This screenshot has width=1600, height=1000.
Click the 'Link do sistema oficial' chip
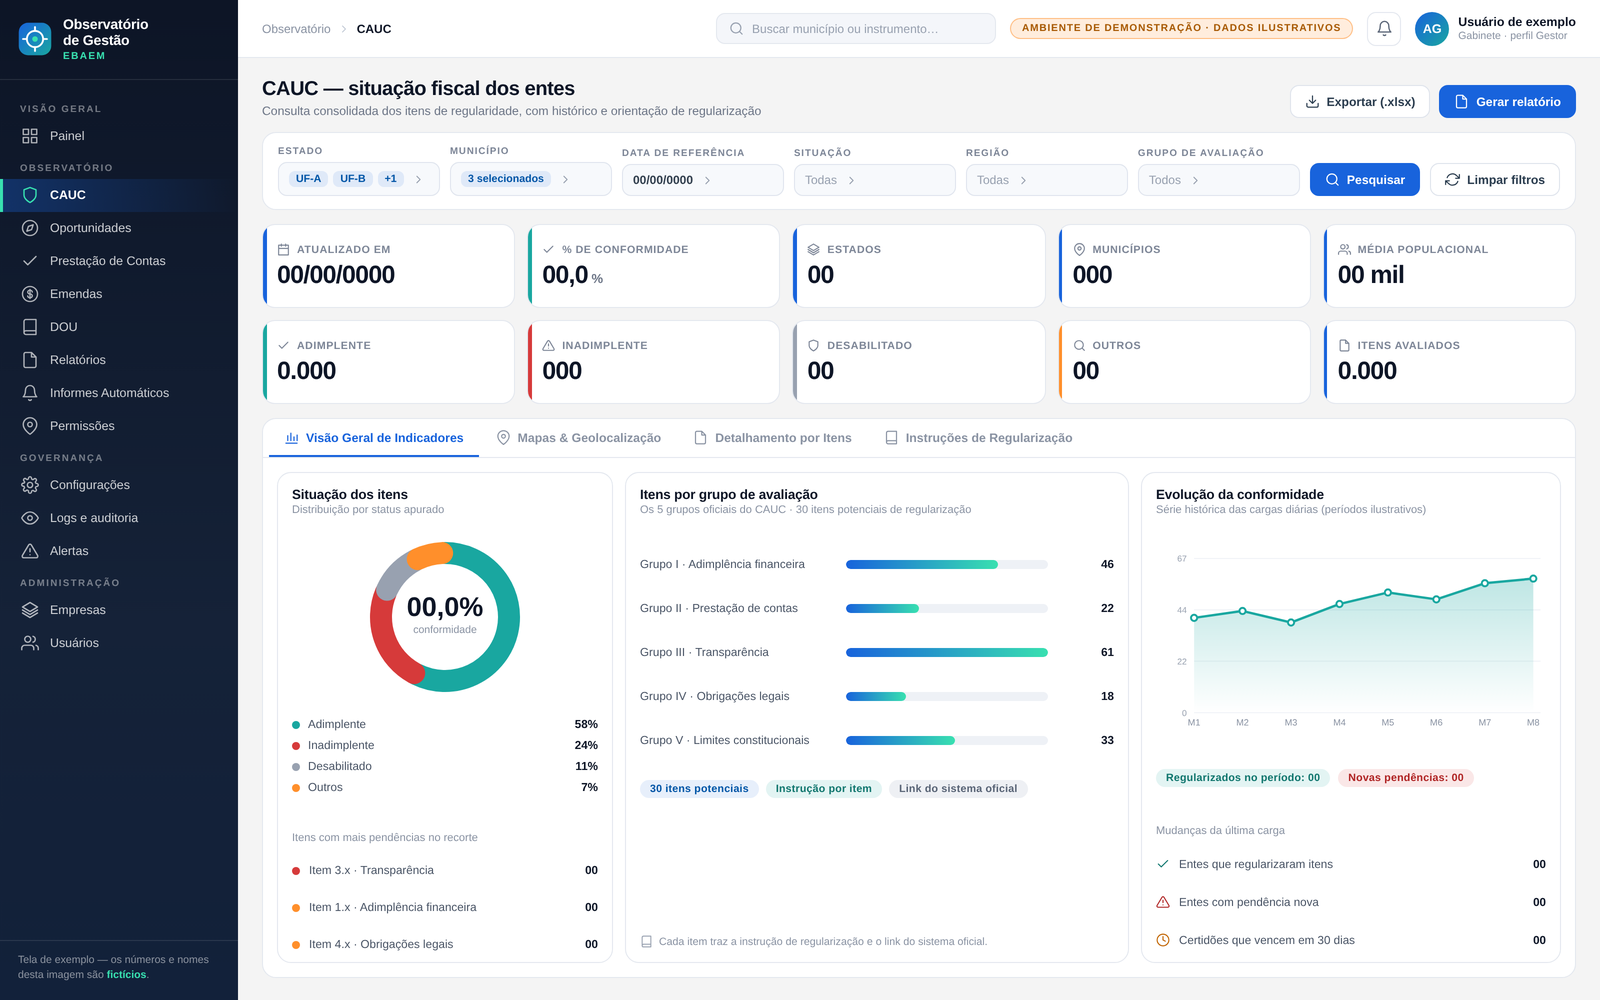point(958,789)
